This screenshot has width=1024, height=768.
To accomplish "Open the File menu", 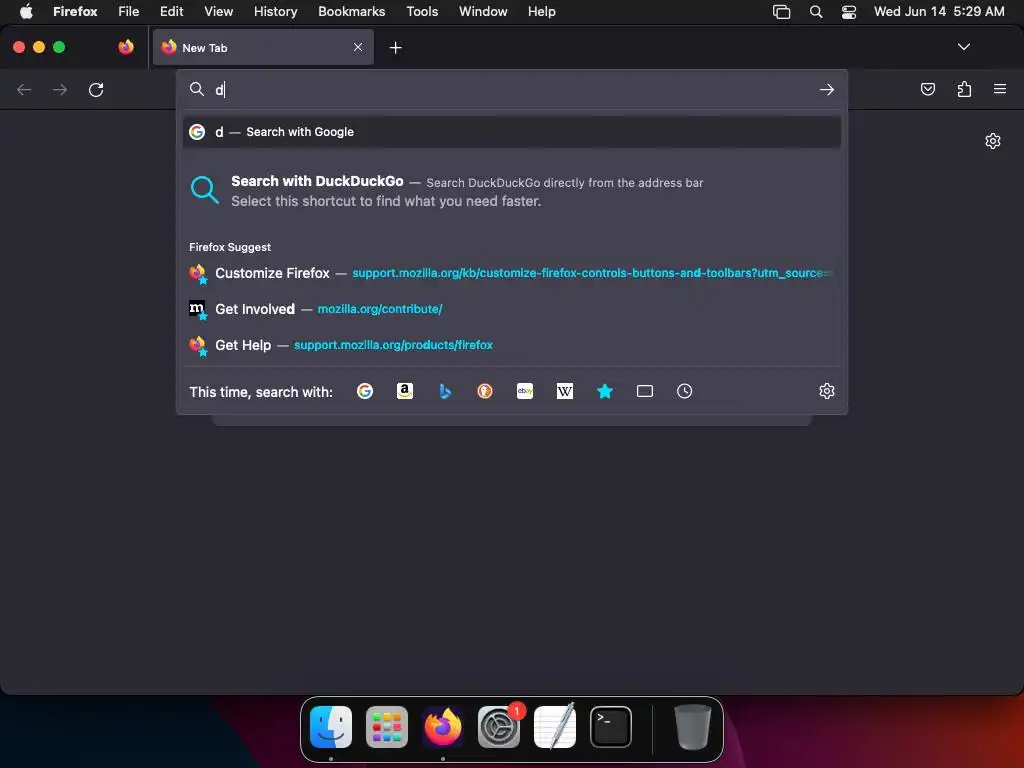I will pyautogui.click(x=129, y=11).
